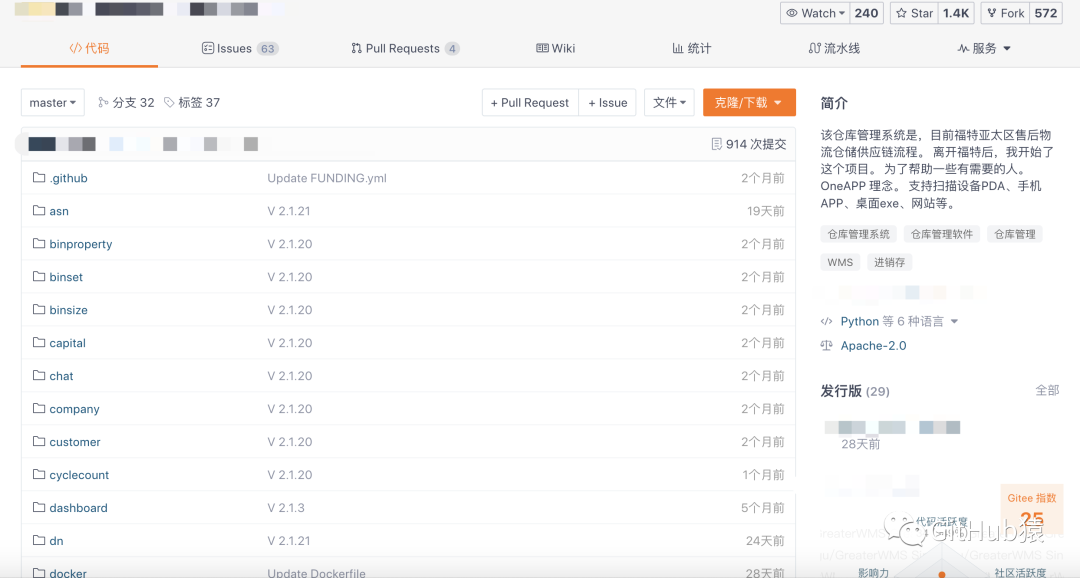This screenshot has width=1080, height=578.
Task: Toggle Watch on this repository
Action: (816, 13)
